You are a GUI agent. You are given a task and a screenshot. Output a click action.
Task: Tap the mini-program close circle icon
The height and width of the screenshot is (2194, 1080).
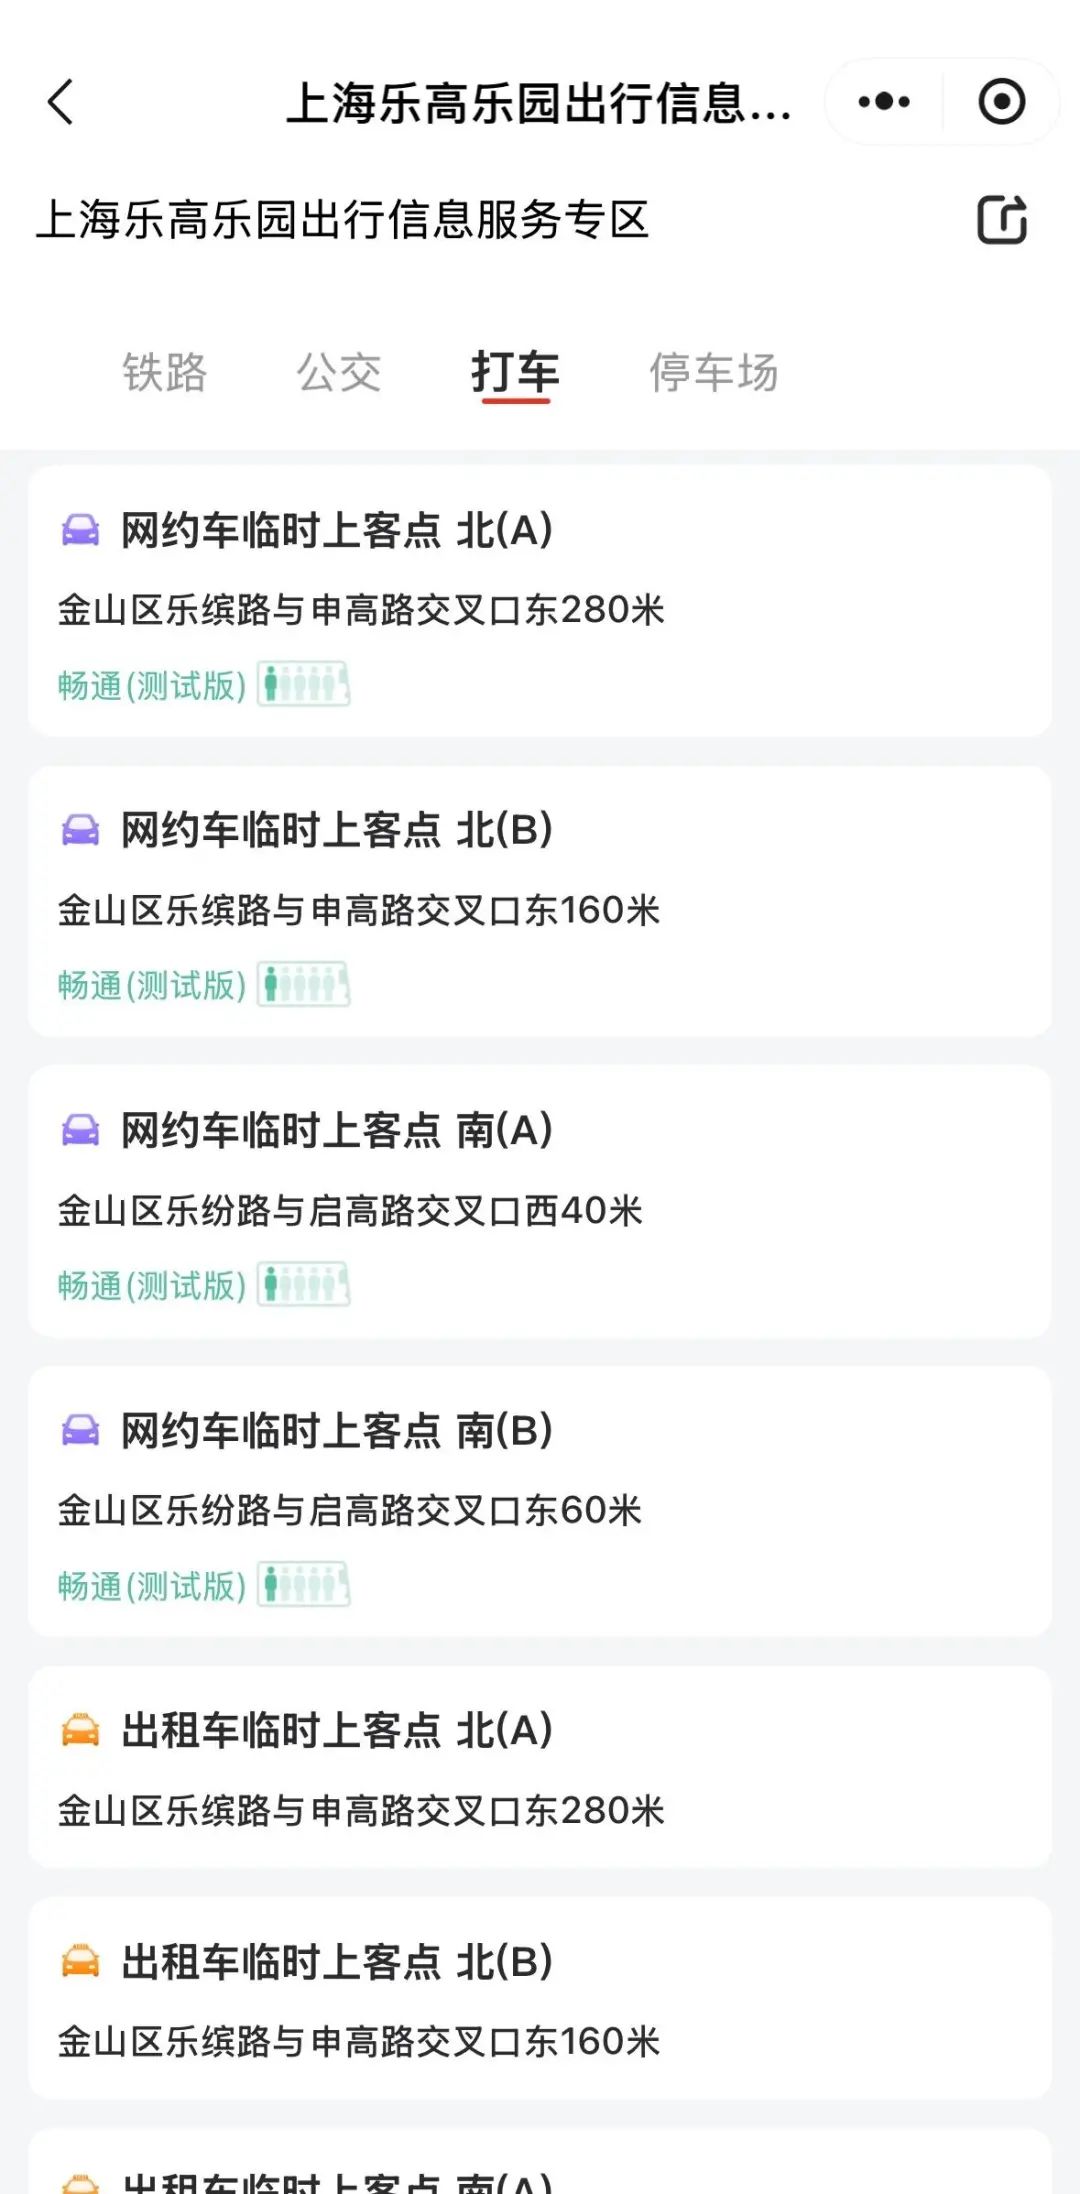point(1001,102)
